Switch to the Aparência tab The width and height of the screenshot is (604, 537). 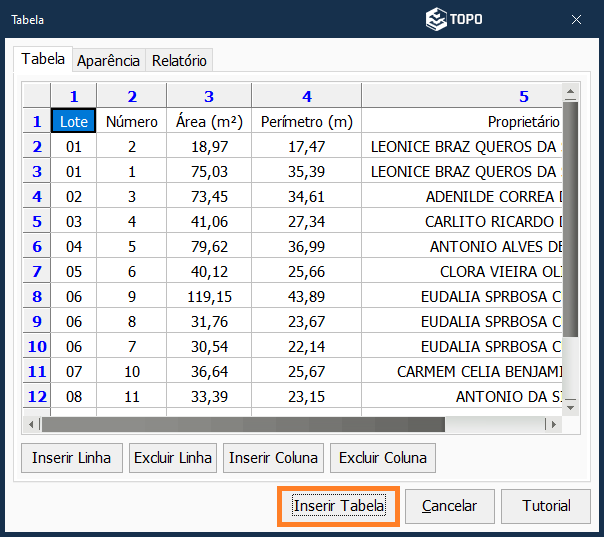tap(108, 61)
